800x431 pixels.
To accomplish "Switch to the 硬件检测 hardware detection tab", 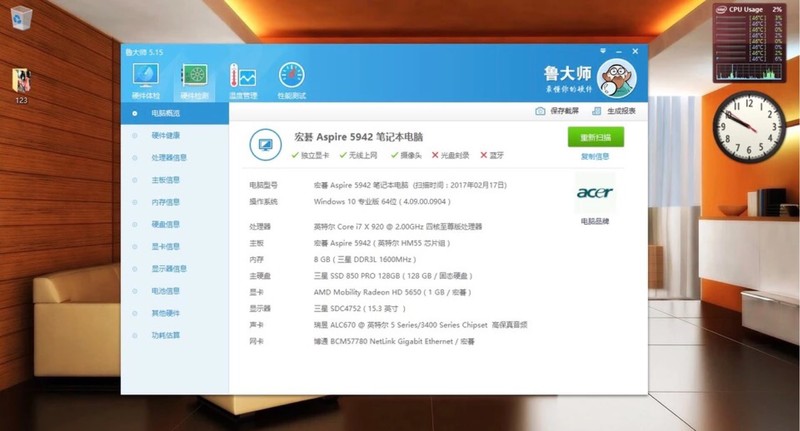I will (194, 81).
